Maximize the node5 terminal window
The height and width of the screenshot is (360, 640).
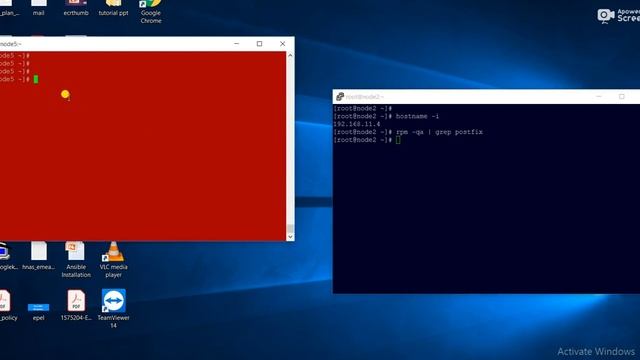pyautogui.click(x=259, y=44)
